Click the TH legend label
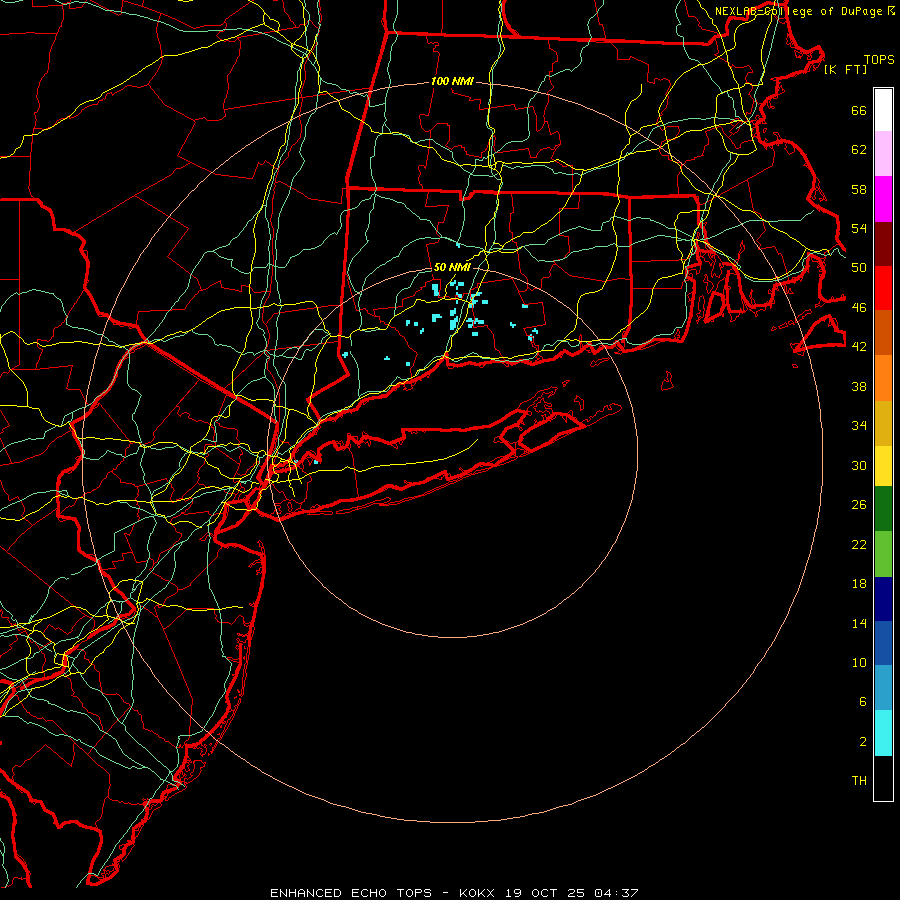The width and height of the screenshot is (900, 900). point(859,780)
